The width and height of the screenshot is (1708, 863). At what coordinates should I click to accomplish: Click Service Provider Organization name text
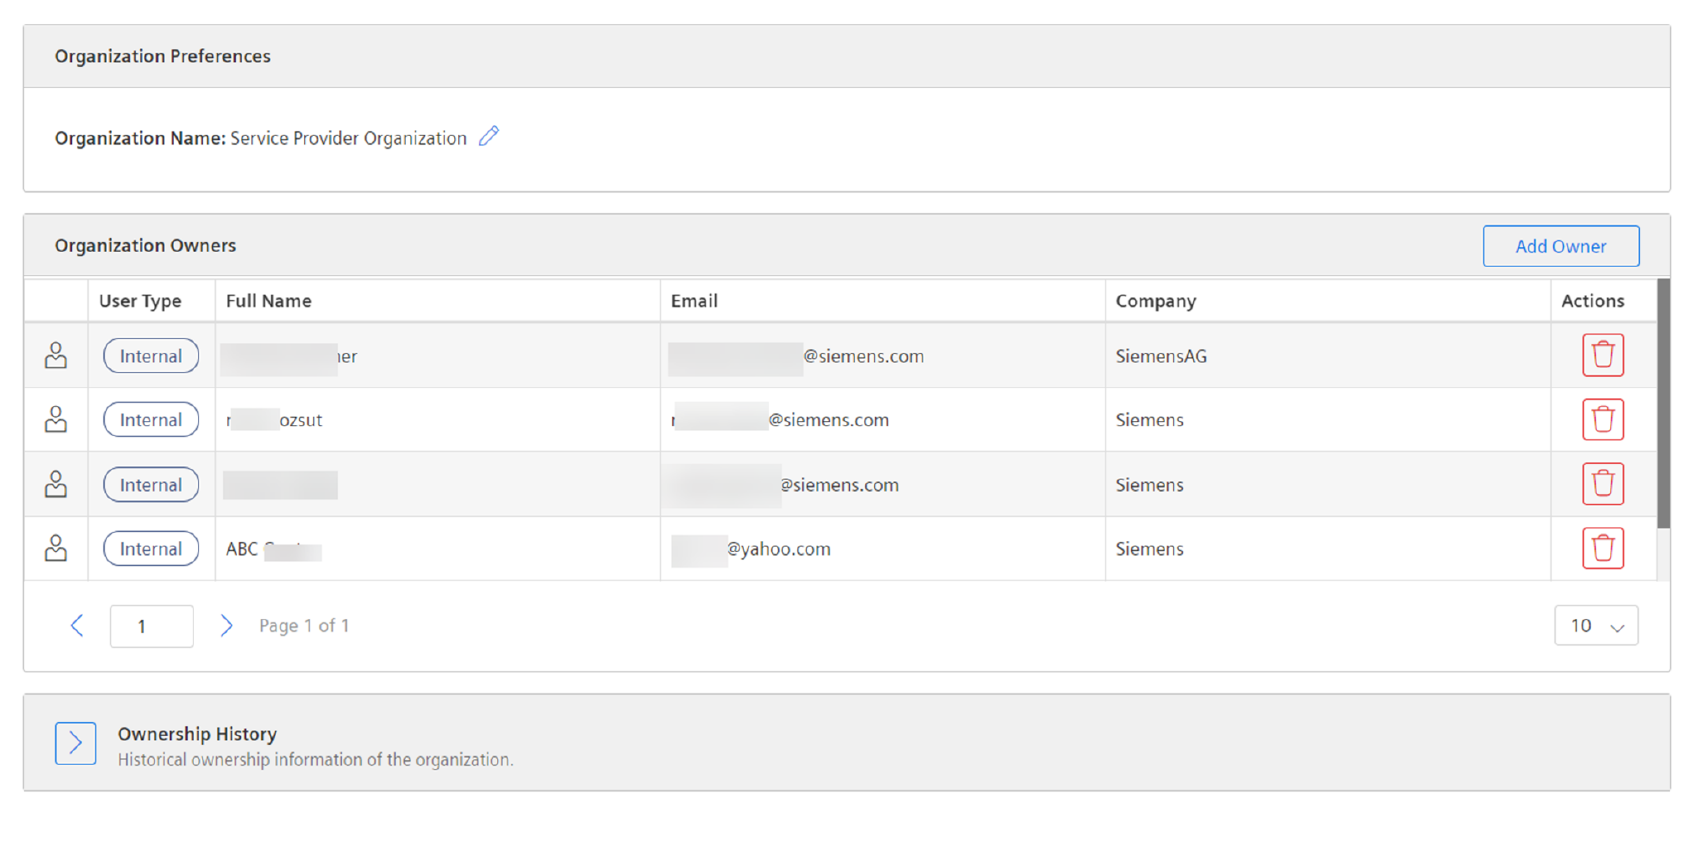coord(348,138)
